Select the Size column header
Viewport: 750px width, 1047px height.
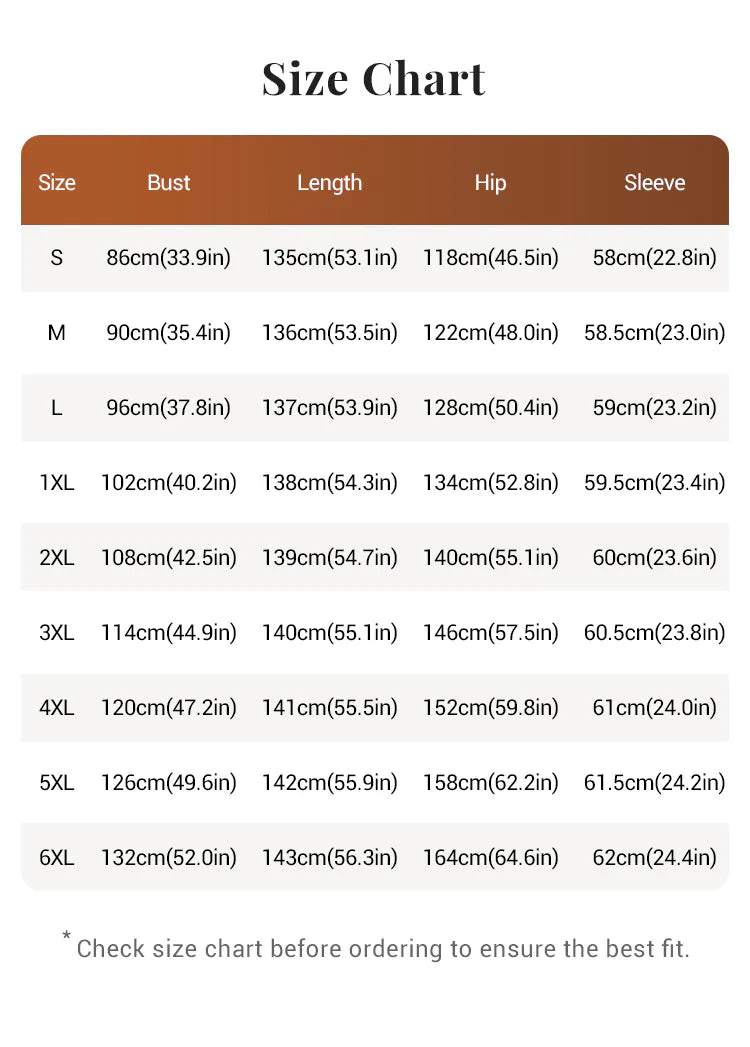coord(57,182)
